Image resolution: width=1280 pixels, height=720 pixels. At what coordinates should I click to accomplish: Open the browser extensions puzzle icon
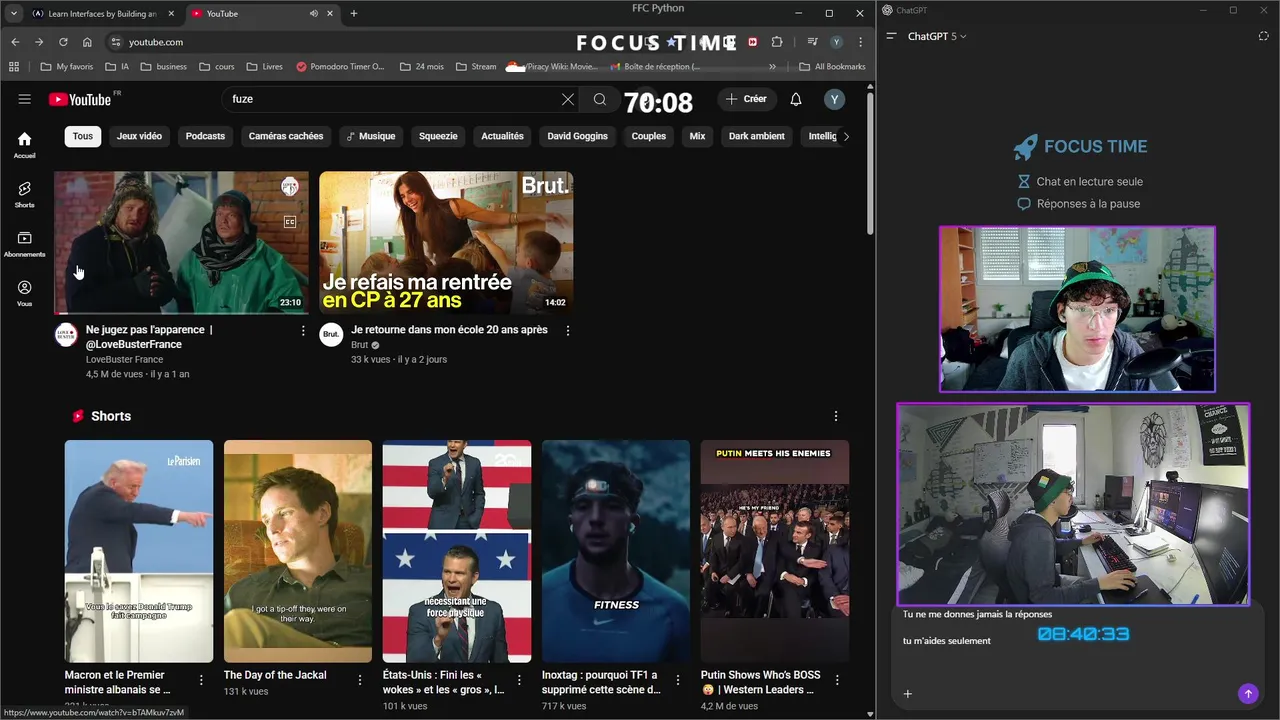(777, 42)
